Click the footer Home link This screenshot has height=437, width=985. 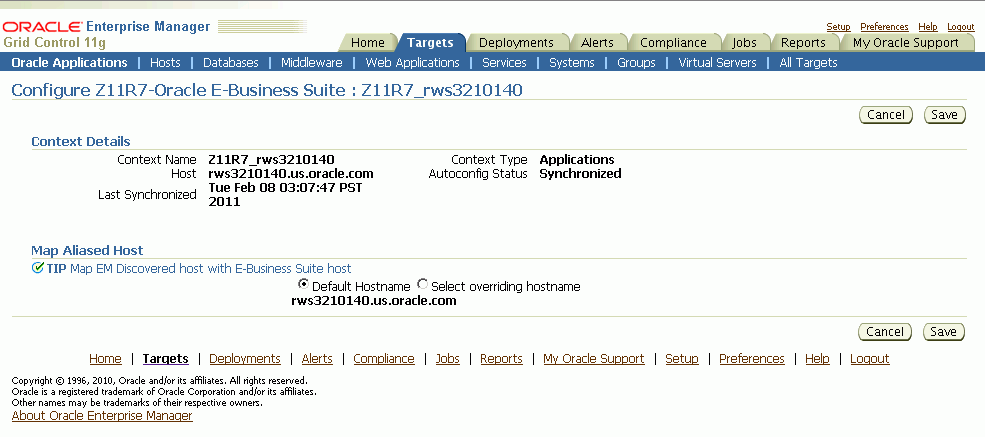pyautogui.click(x=106, y=359)
